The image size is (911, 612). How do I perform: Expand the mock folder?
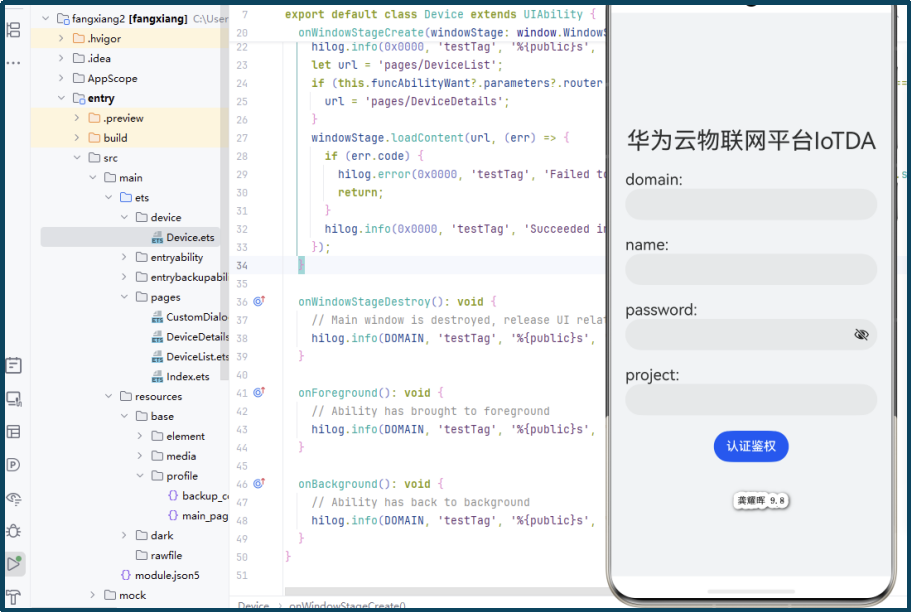coord(92,595)
